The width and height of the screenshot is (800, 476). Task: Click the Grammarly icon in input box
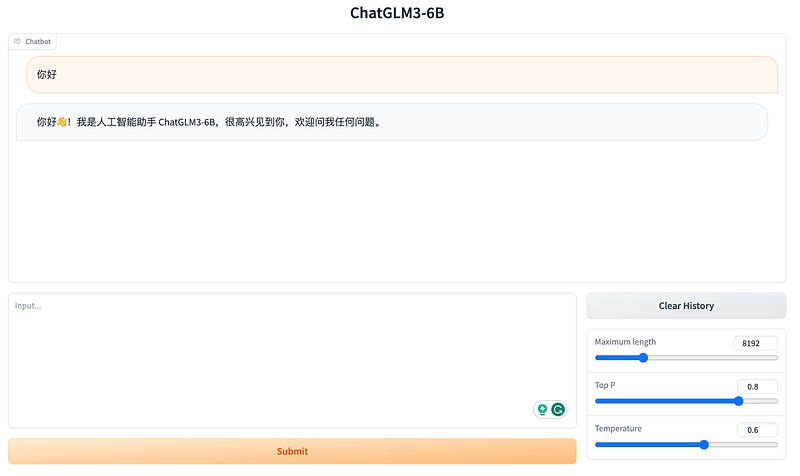[x=558, y=409]
